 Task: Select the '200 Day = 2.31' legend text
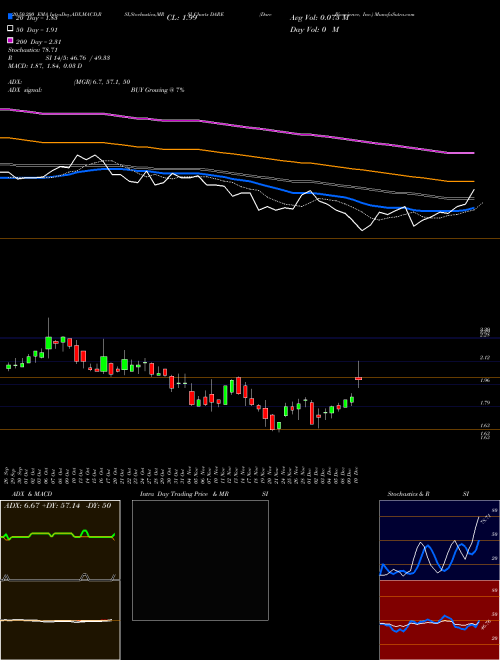[38, 42]
